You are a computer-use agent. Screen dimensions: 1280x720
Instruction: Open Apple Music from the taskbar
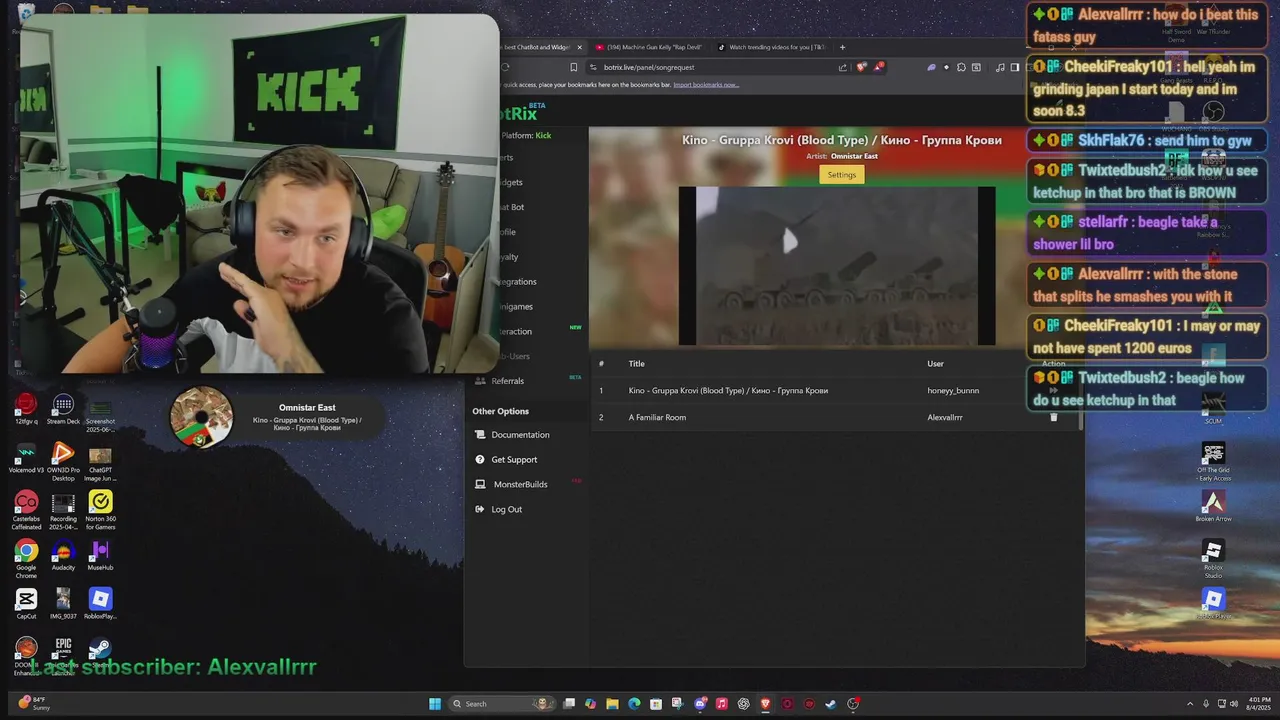(x=722, y=704)
